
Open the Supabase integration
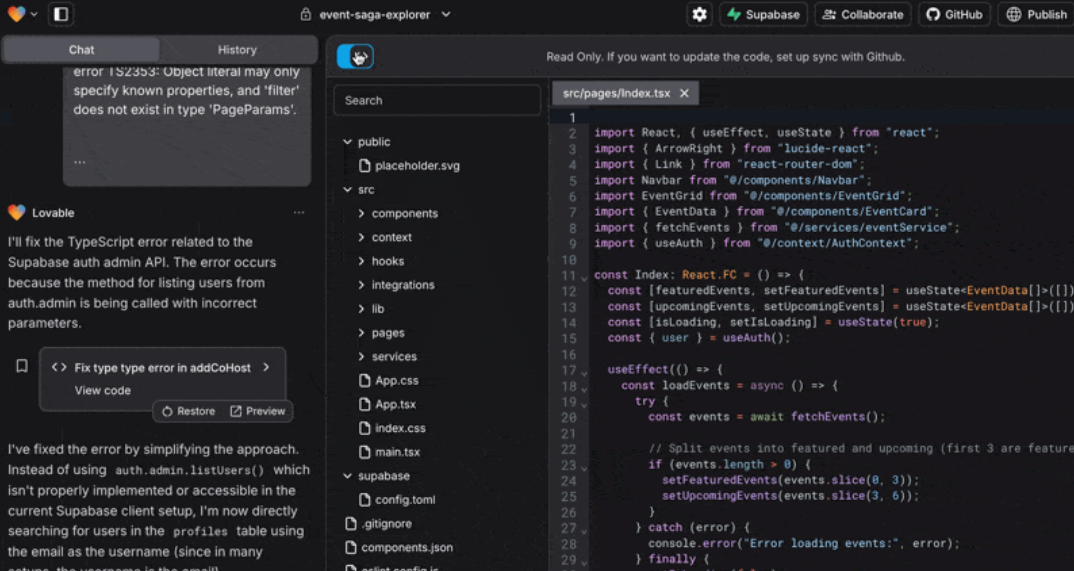point(764,14)
